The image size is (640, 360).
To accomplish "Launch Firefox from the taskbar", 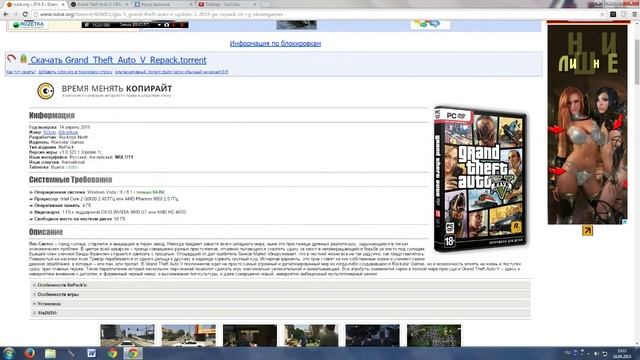I will 29,353.
